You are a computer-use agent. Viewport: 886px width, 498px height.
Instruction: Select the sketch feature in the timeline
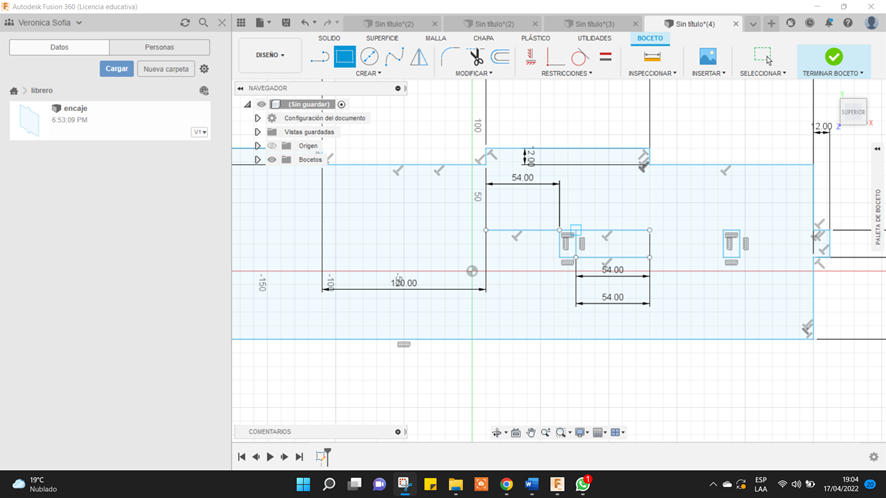click(x=321, y=457)
